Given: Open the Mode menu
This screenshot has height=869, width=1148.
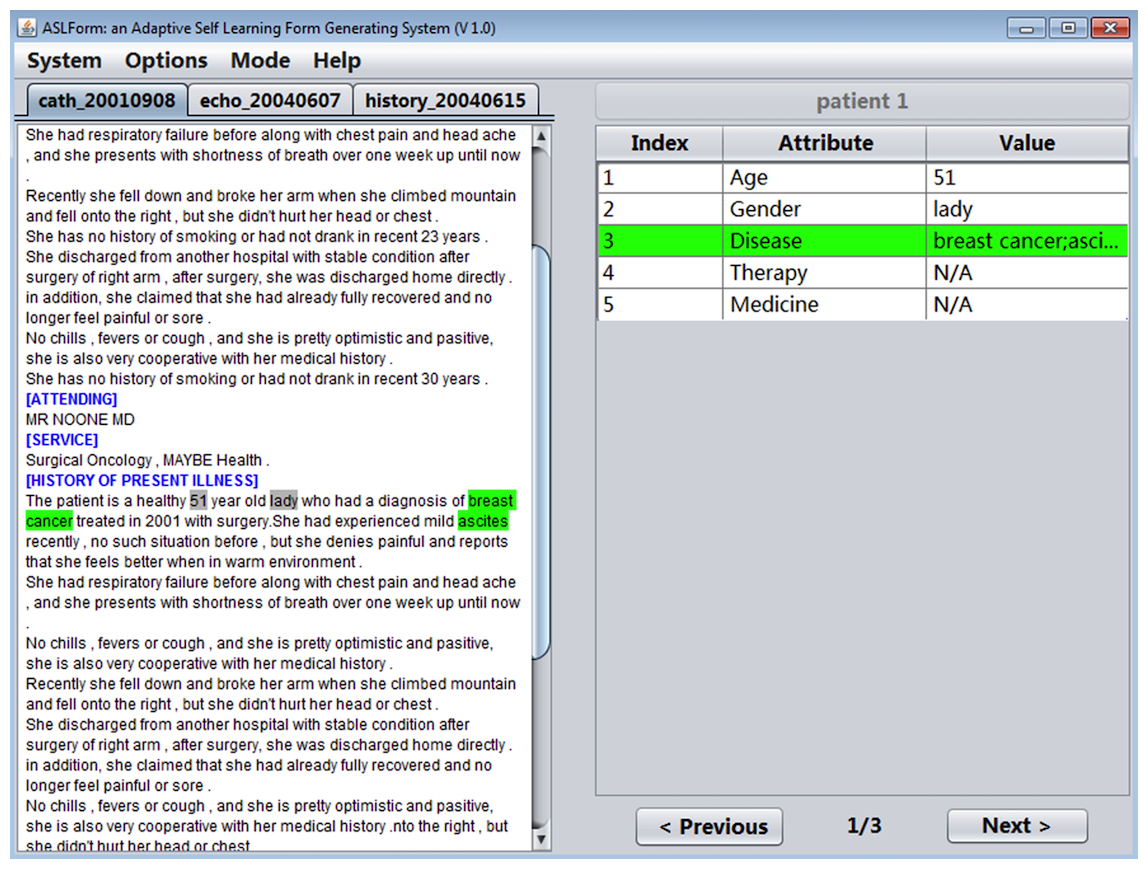Looking at the screenshot, I should click(260, 61).
